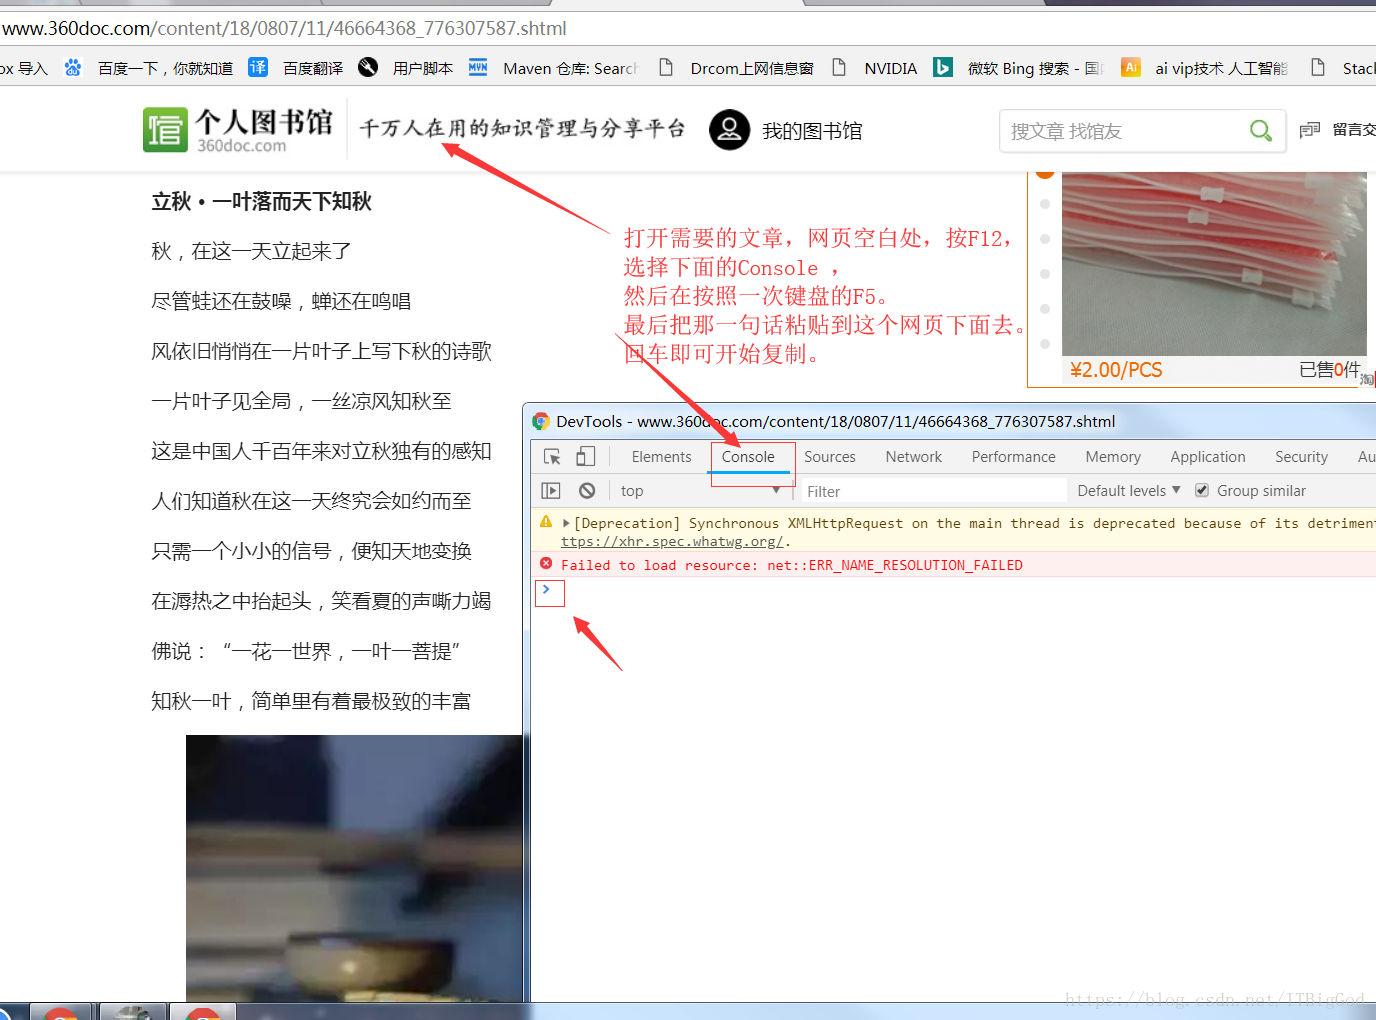
Task: Switch to the Elements tab
Action: (x=661, y=457)
